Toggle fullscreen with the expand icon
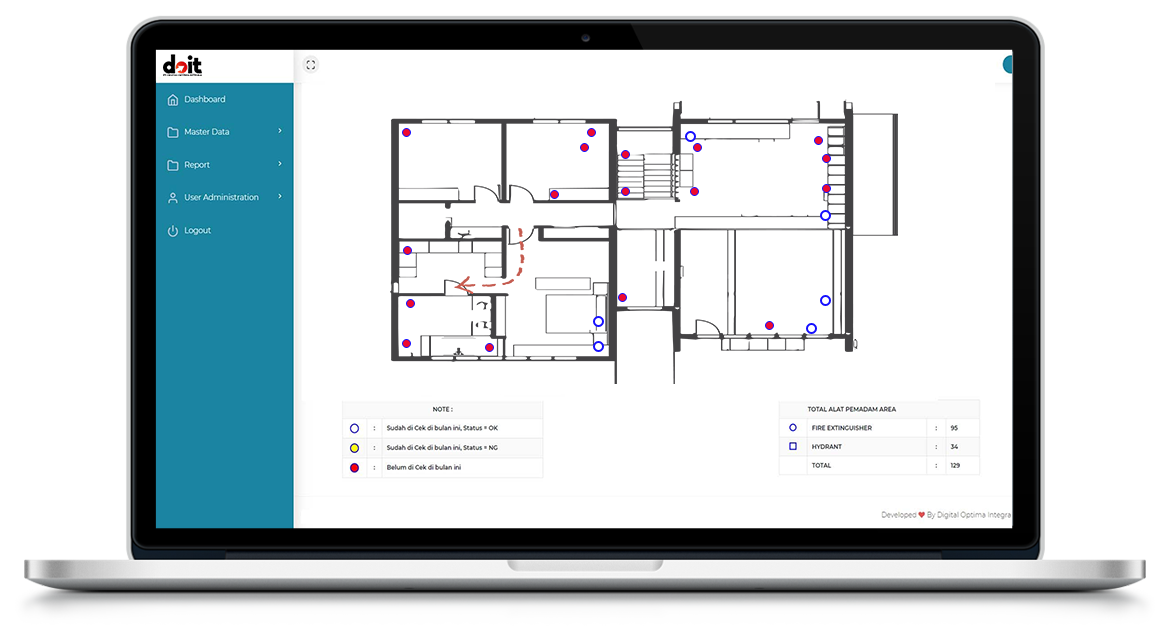1175x626 pixels. 311,65
